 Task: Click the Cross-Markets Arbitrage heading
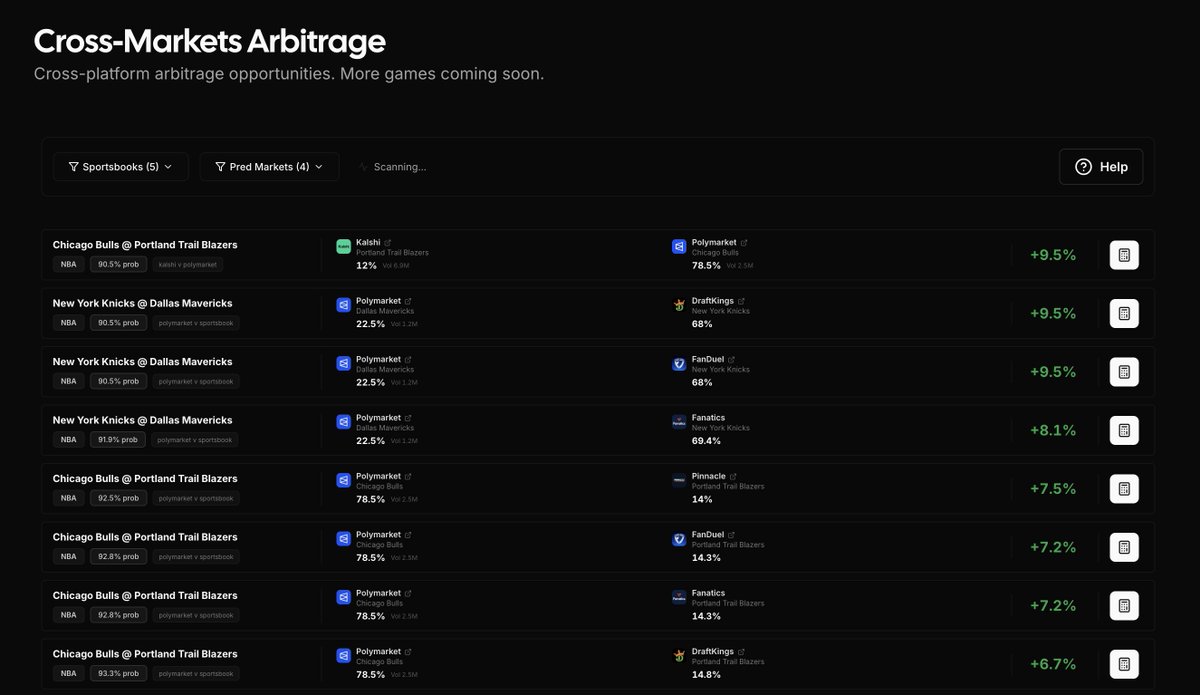pos(210,41)
